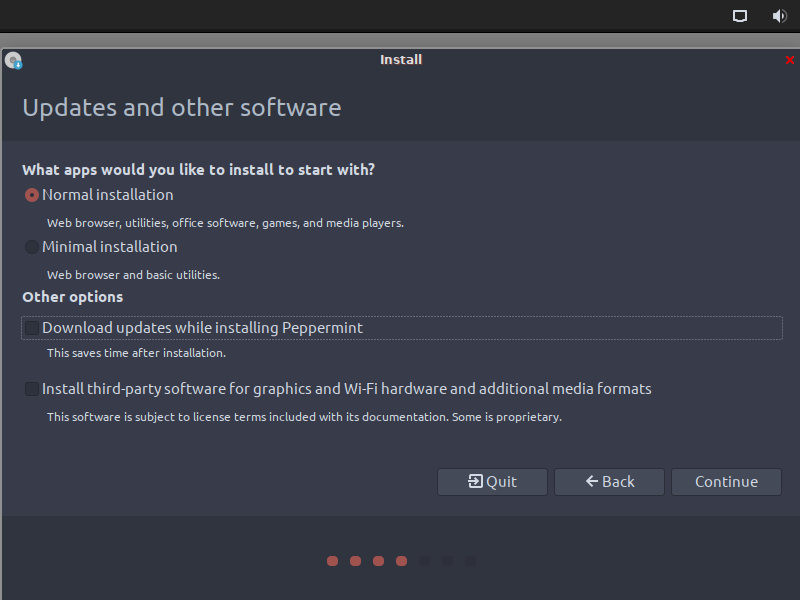The height and width of the screenshot is (600, 800).
Task: Click Continue to proceed with installation
Action: click(x=726, y=482)
